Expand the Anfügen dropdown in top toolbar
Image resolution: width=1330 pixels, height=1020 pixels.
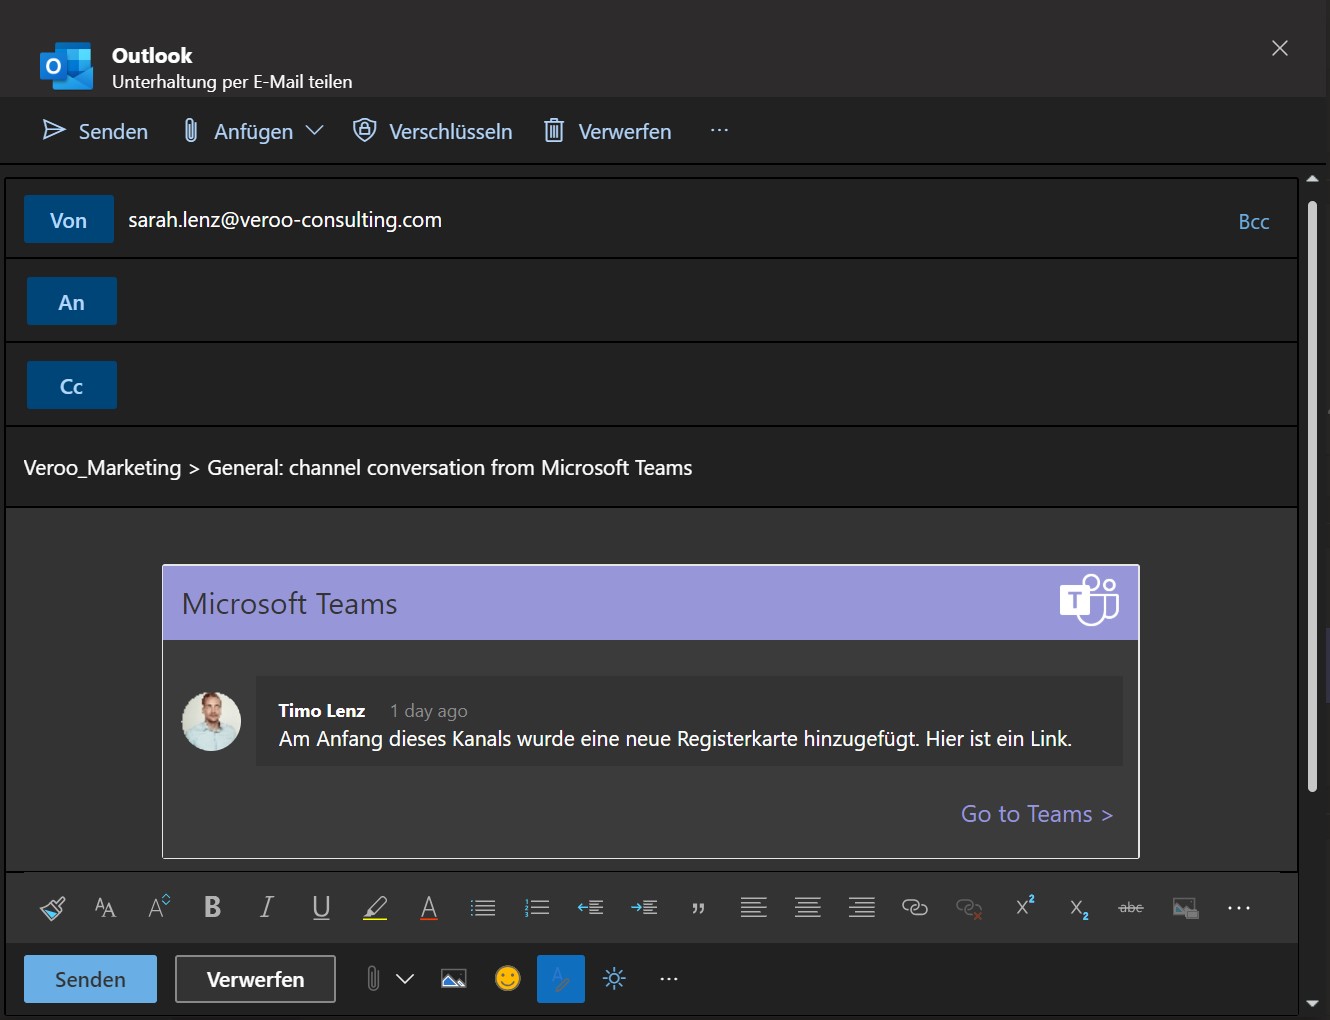click(314, 131)
